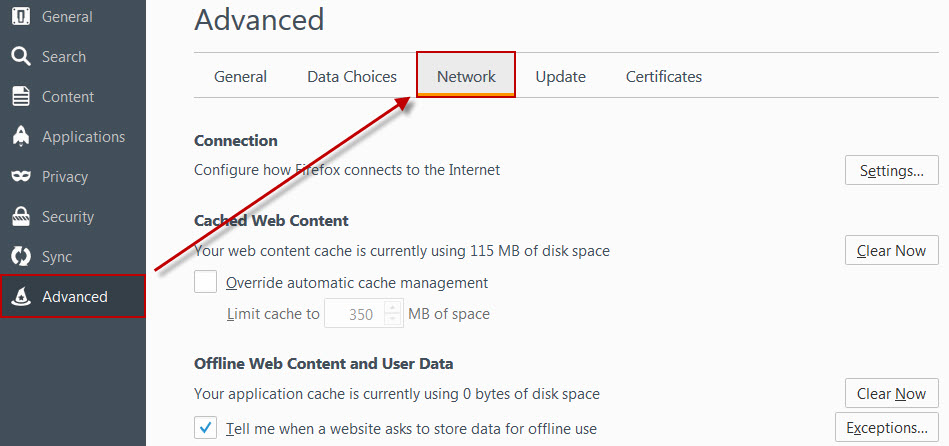Uncheck Tell me when website asks to store data
The height and width of the screenshot is (446, 949).
click(x=206, y=429)
